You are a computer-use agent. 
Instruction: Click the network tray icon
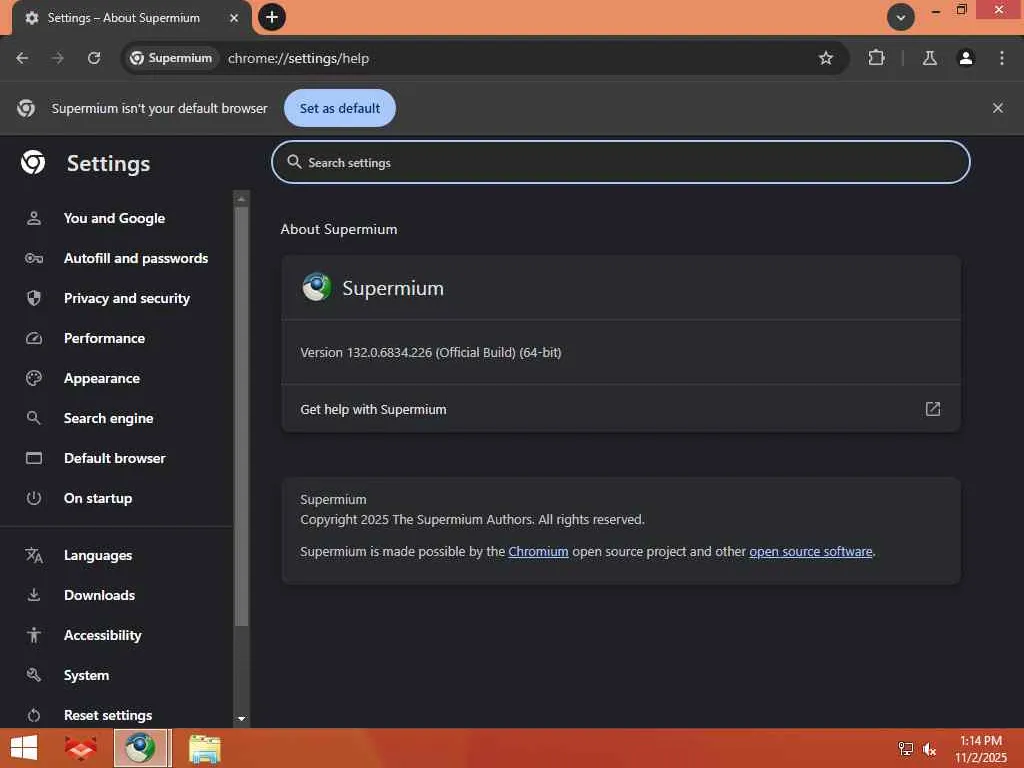click(x=906, y=749)
